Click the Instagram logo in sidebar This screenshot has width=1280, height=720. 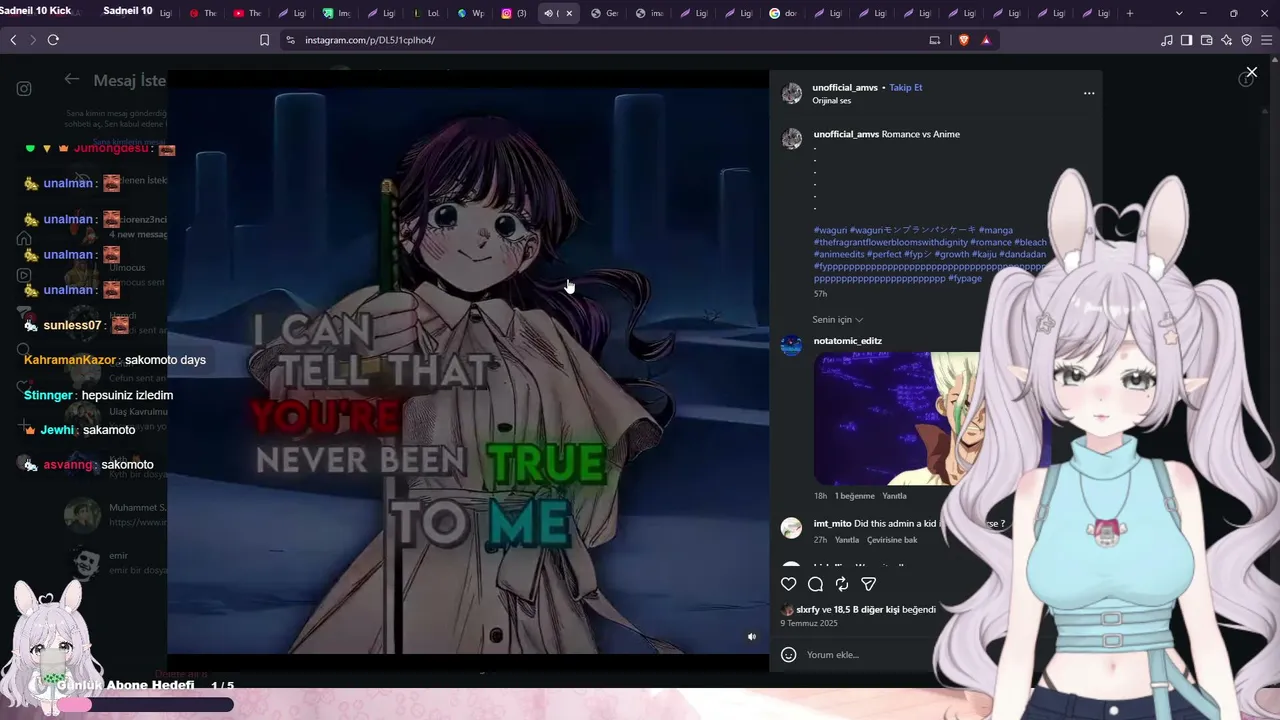coord(24,89)
